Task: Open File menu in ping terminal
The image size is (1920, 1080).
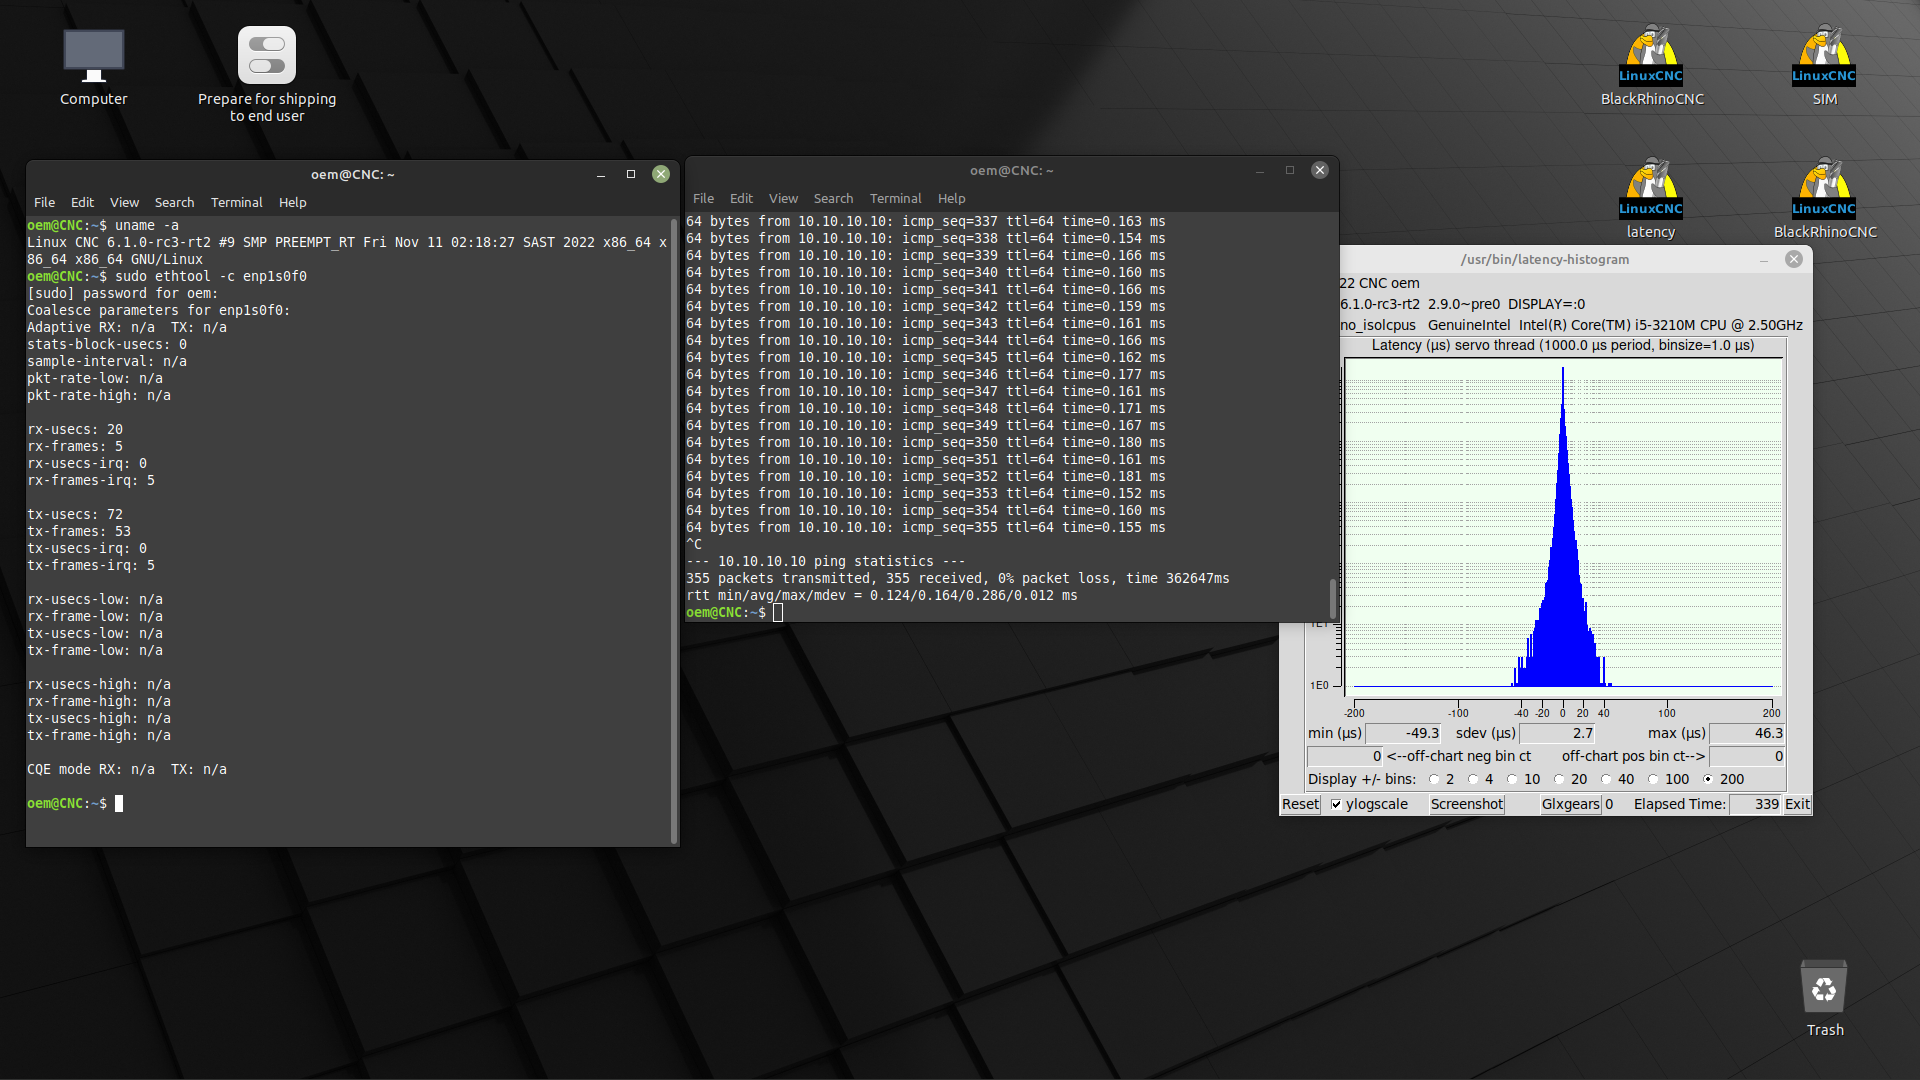Action: tap(703, 198)
